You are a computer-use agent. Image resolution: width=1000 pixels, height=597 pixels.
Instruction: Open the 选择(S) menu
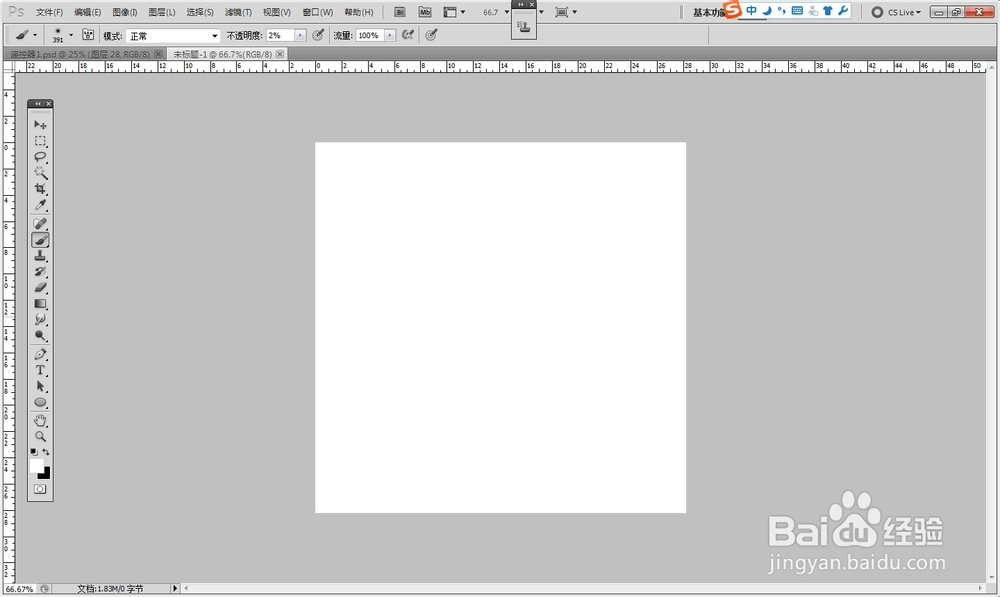pos(200,12)
